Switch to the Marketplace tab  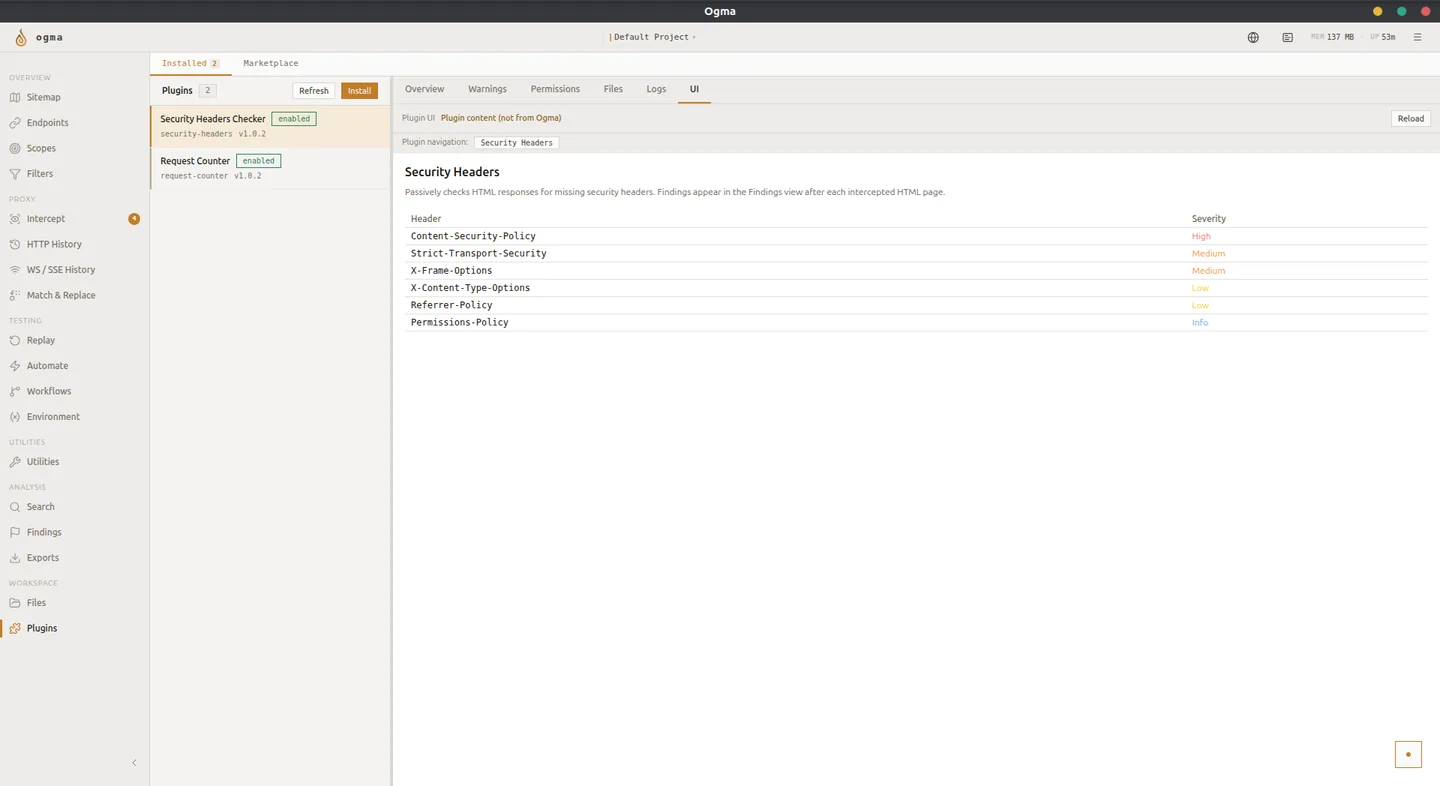click(271, 63)
